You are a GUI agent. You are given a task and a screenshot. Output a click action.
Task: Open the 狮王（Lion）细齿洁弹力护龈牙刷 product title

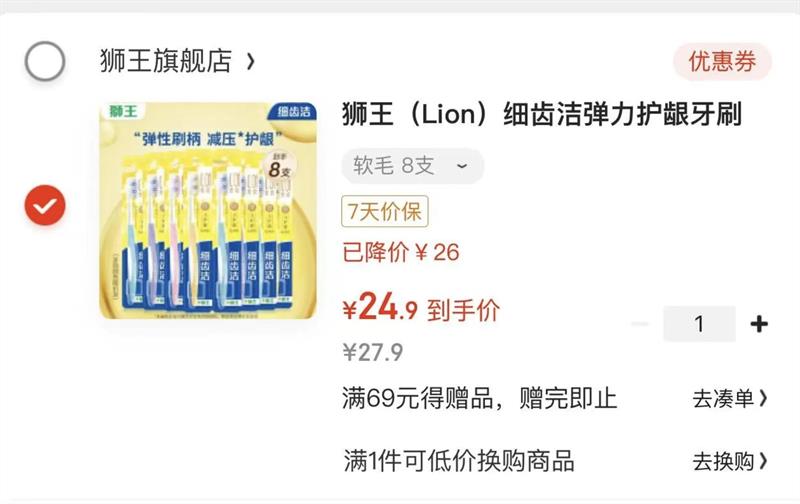542,114
